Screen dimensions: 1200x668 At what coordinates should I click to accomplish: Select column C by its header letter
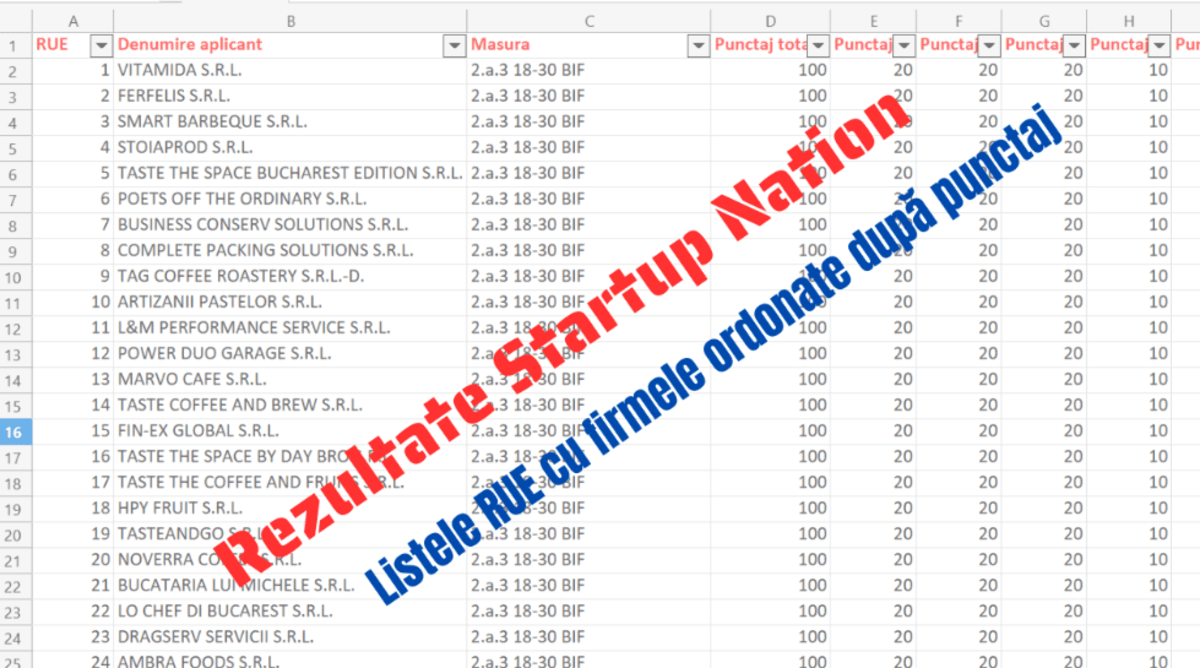pyautogui.click(x=589, y=21)
